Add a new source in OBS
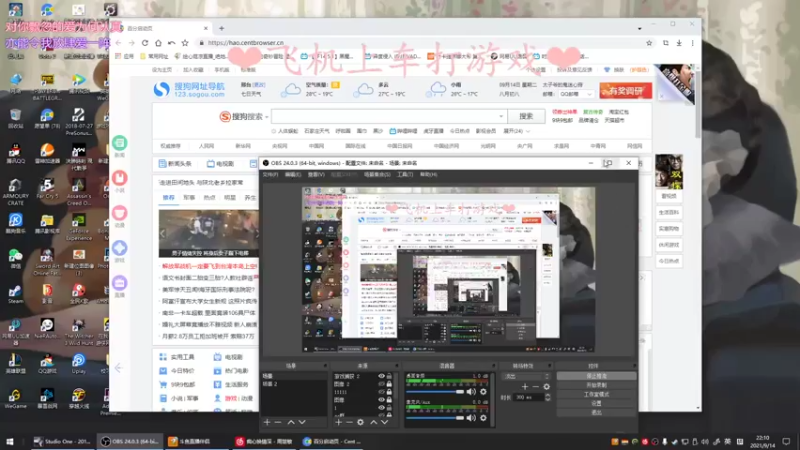This screenshot has height=450, width=800. [338, 422]
